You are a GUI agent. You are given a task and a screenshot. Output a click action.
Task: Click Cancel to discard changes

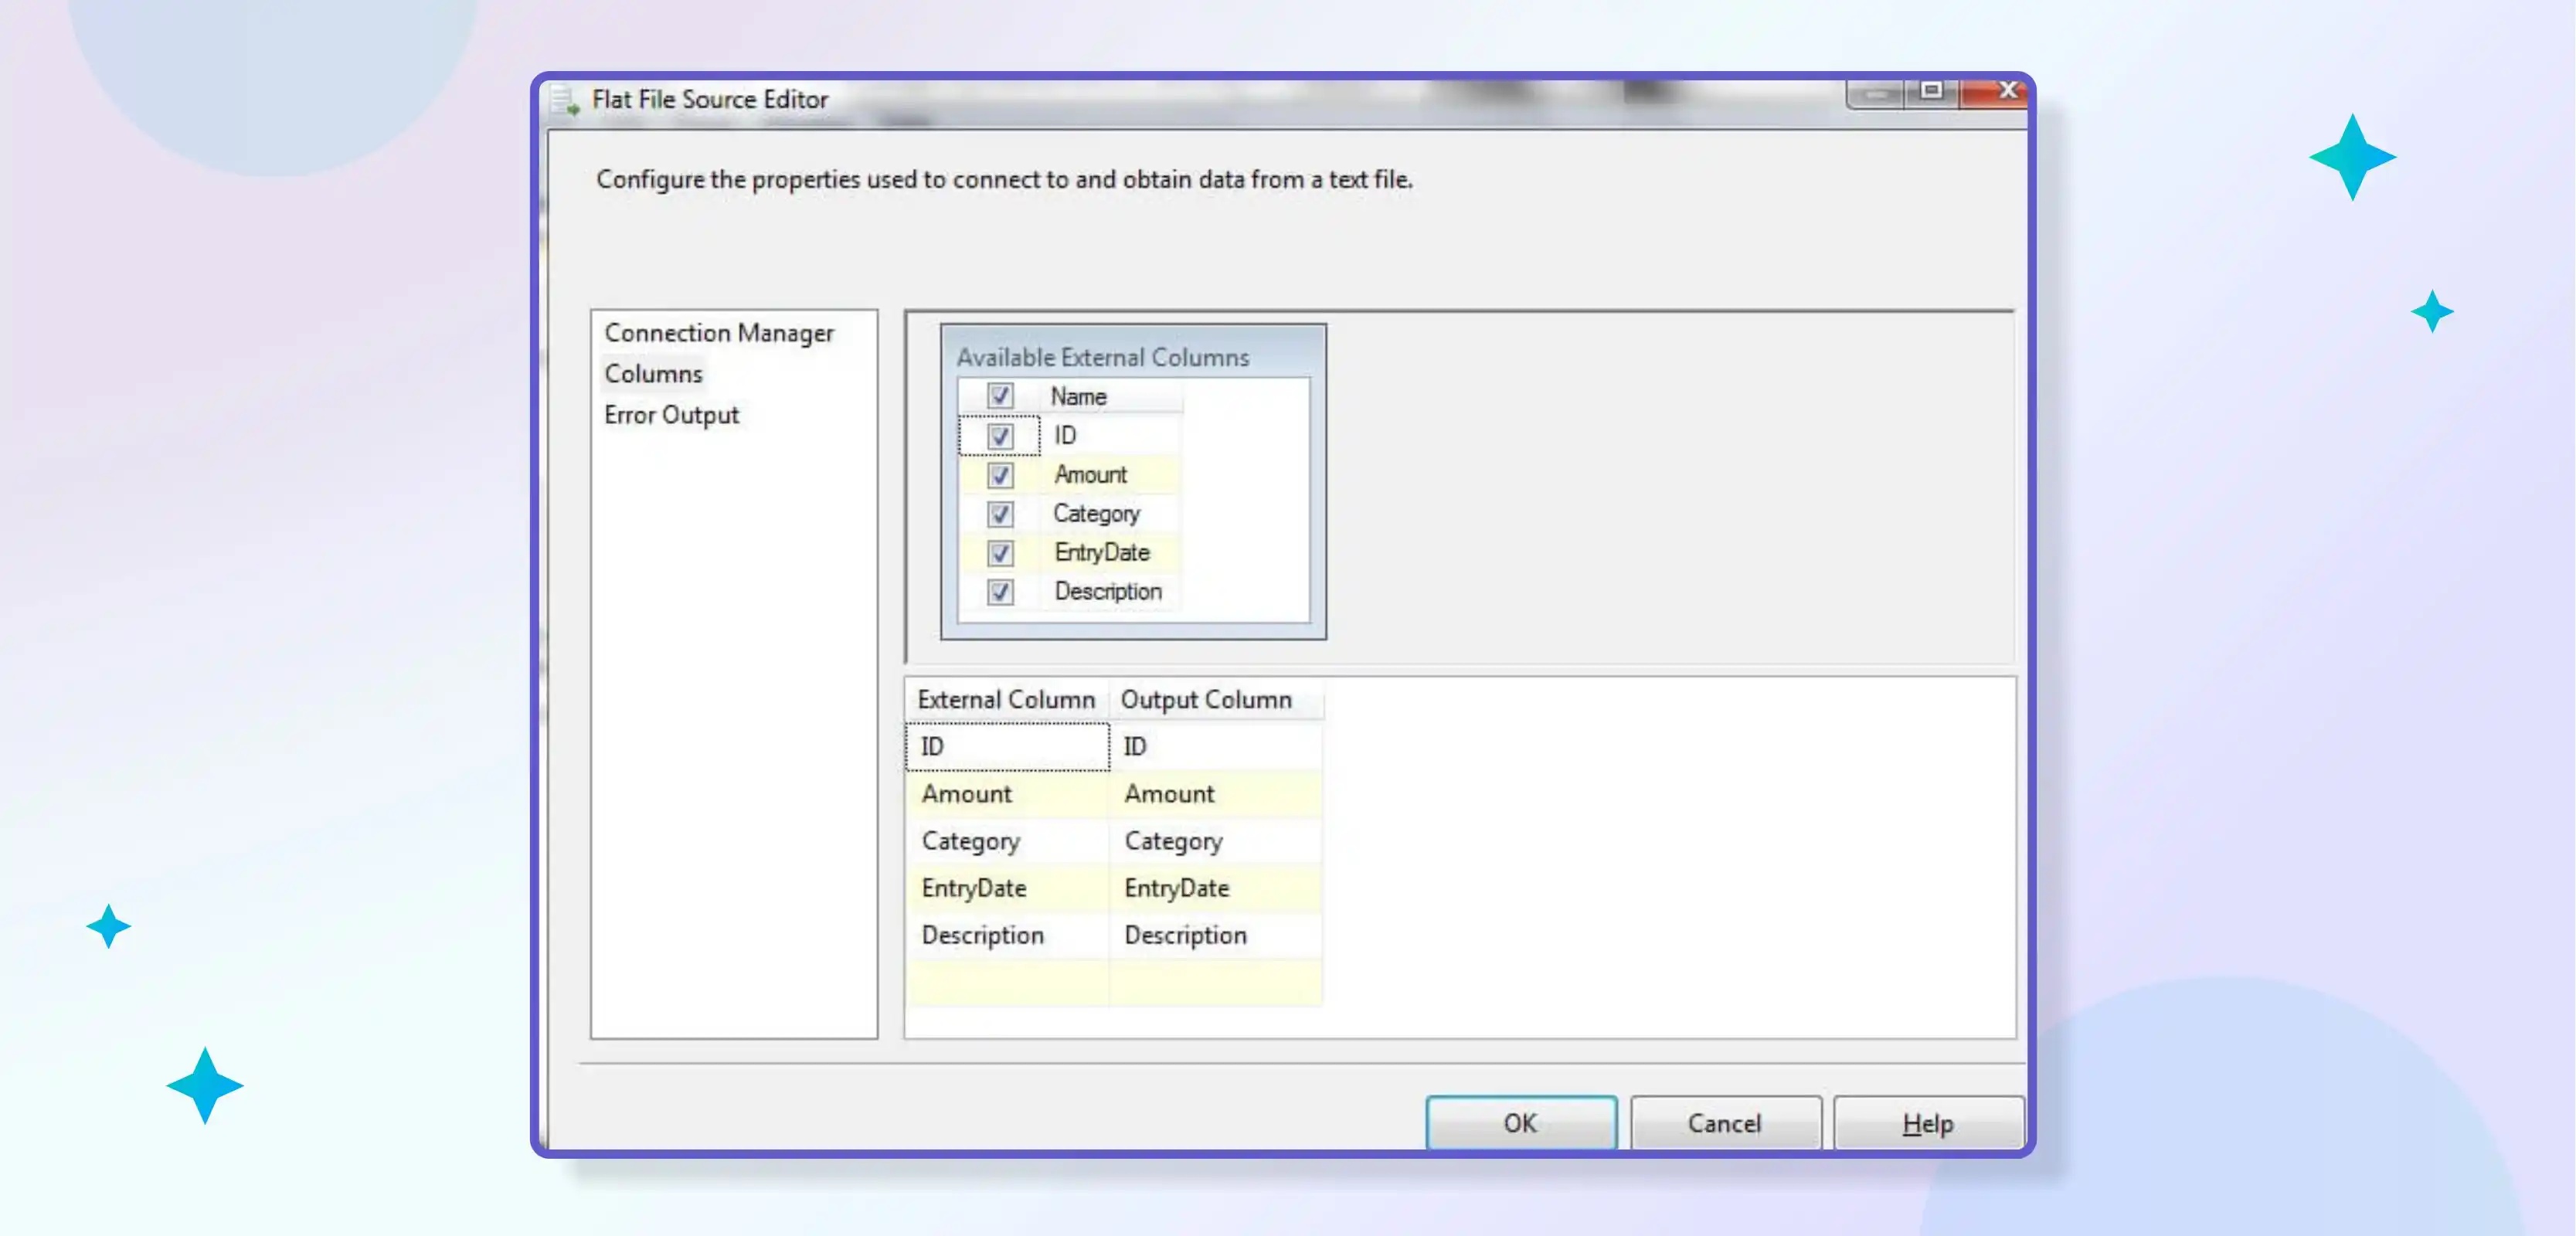click(x=1725, y=1122)
